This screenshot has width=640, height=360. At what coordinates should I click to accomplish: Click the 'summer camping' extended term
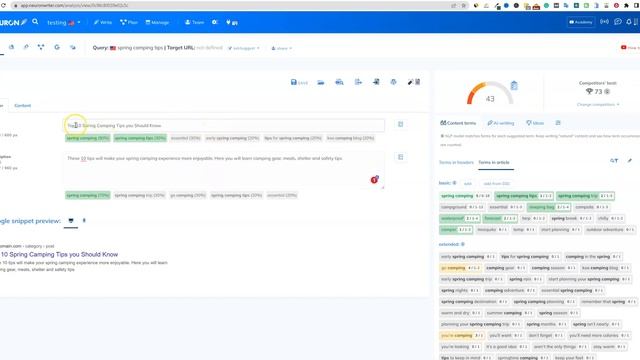pos(509,313)
